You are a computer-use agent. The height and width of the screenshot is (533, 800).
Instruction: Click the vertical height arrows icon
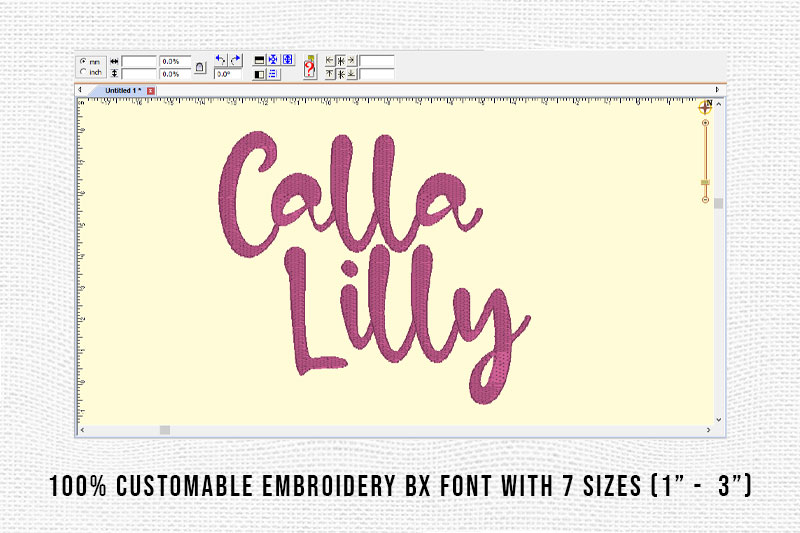(114, 74)
